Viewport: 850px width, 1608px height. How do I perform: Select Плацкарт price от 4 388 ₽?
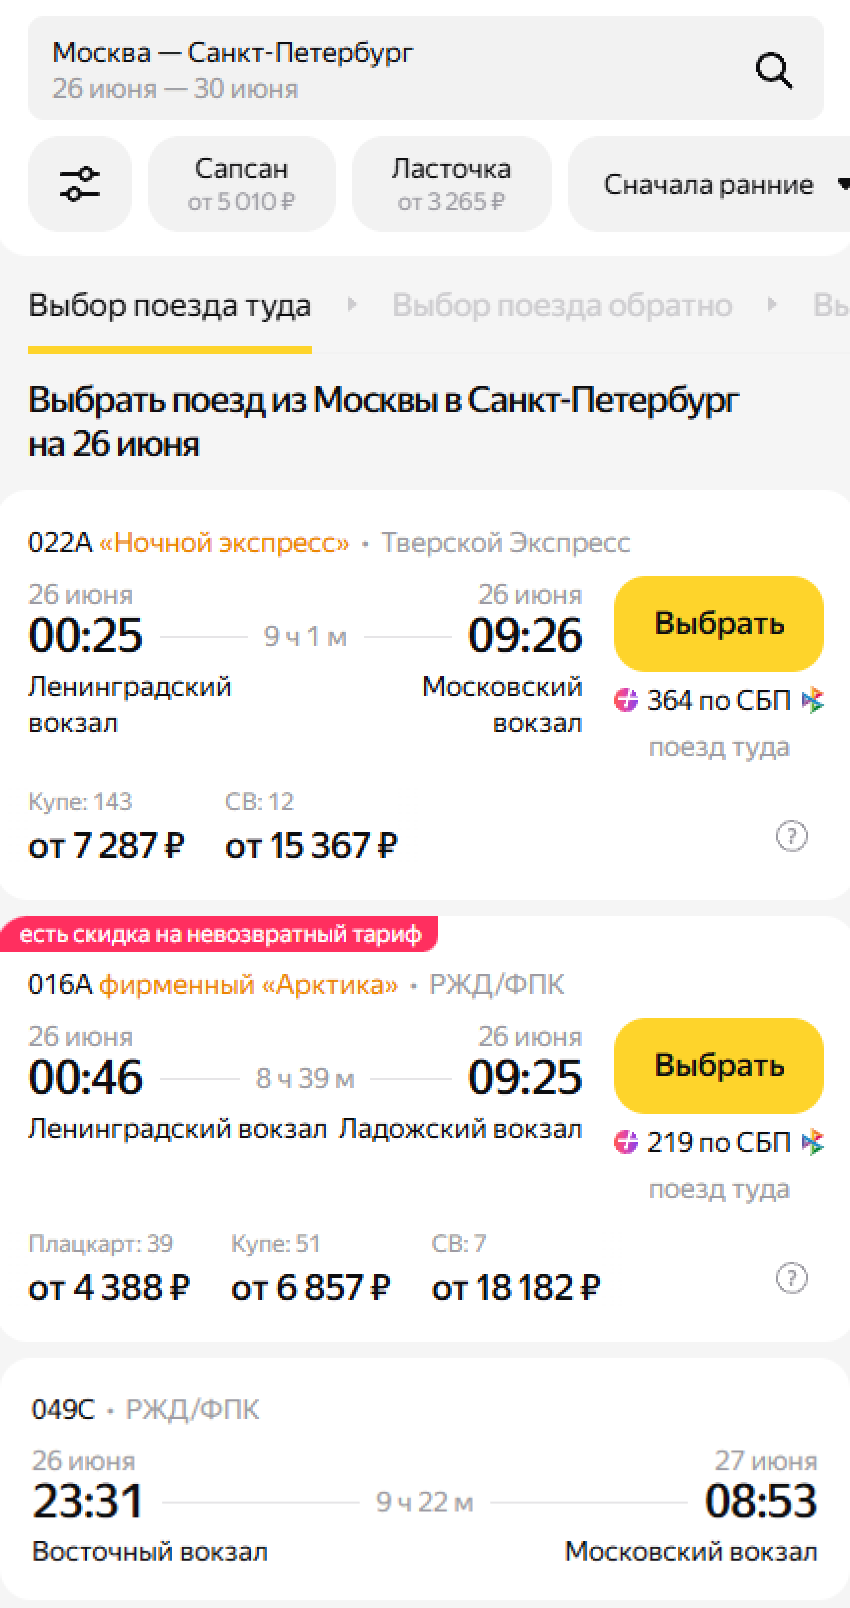tap(108, 1288)
